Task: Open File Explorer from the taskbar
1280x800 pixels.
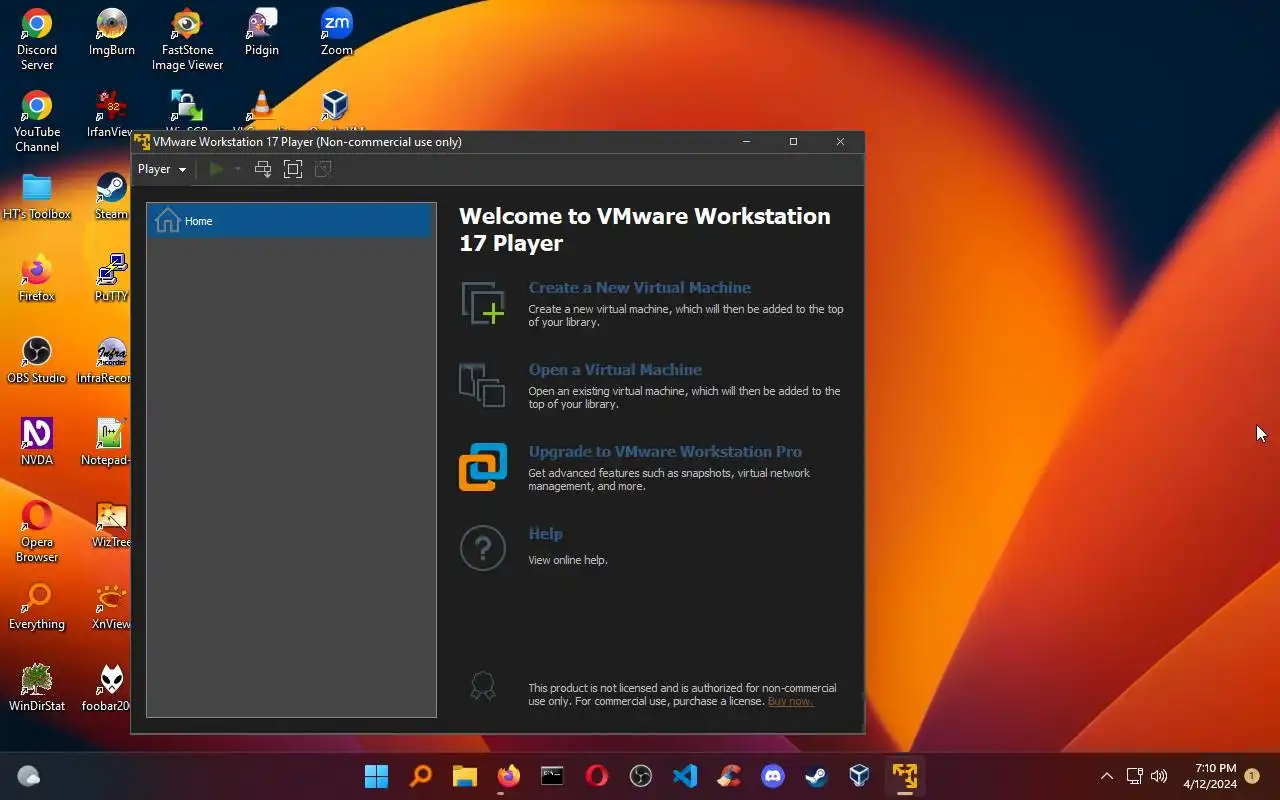Action: pos(465,776)
